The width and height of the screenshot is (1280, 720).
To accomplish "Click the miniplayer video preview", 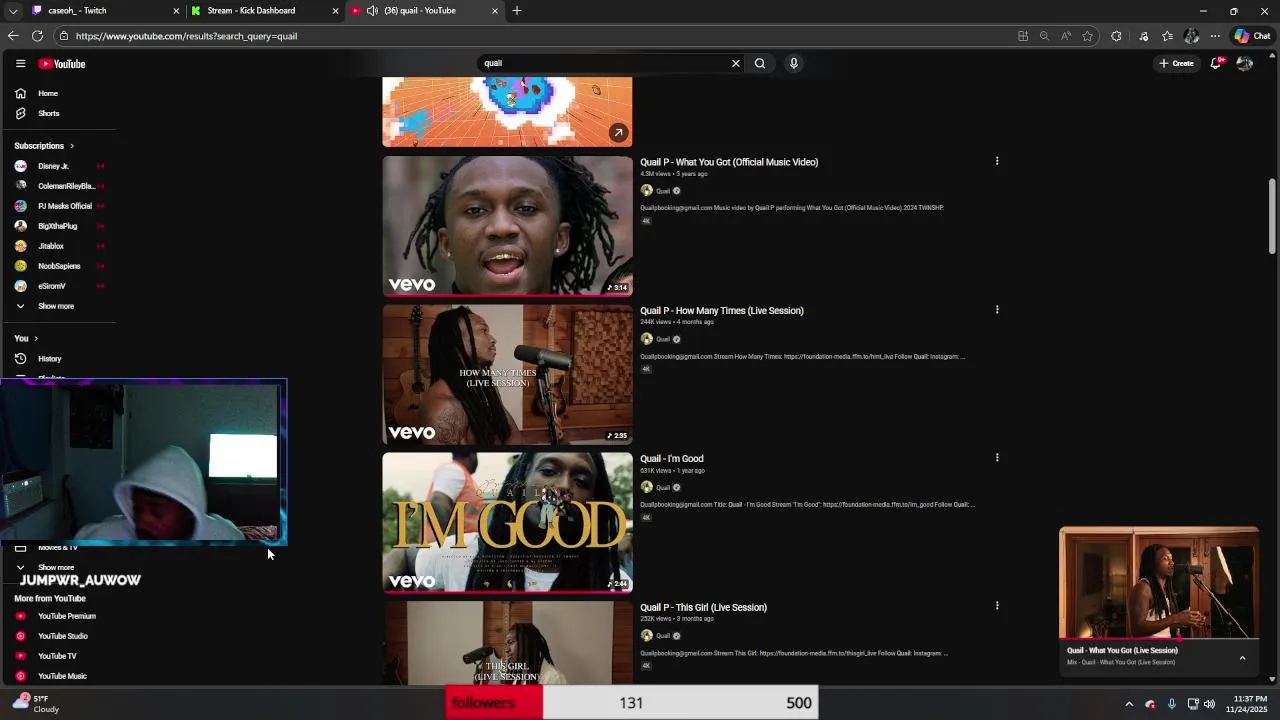I will click(1159, 582).
